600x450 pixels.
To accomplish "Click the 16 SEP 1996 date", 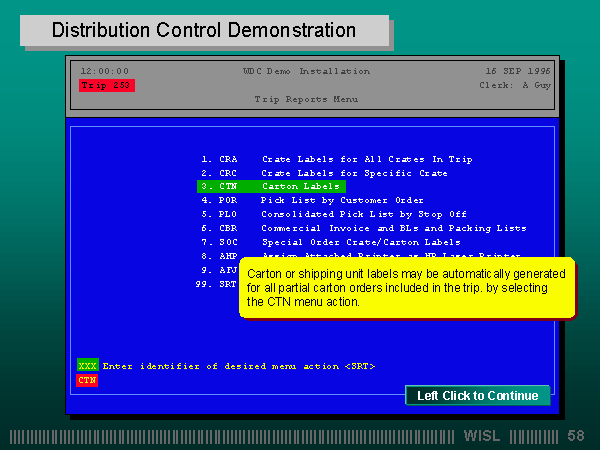I will (x=518, y=71).
